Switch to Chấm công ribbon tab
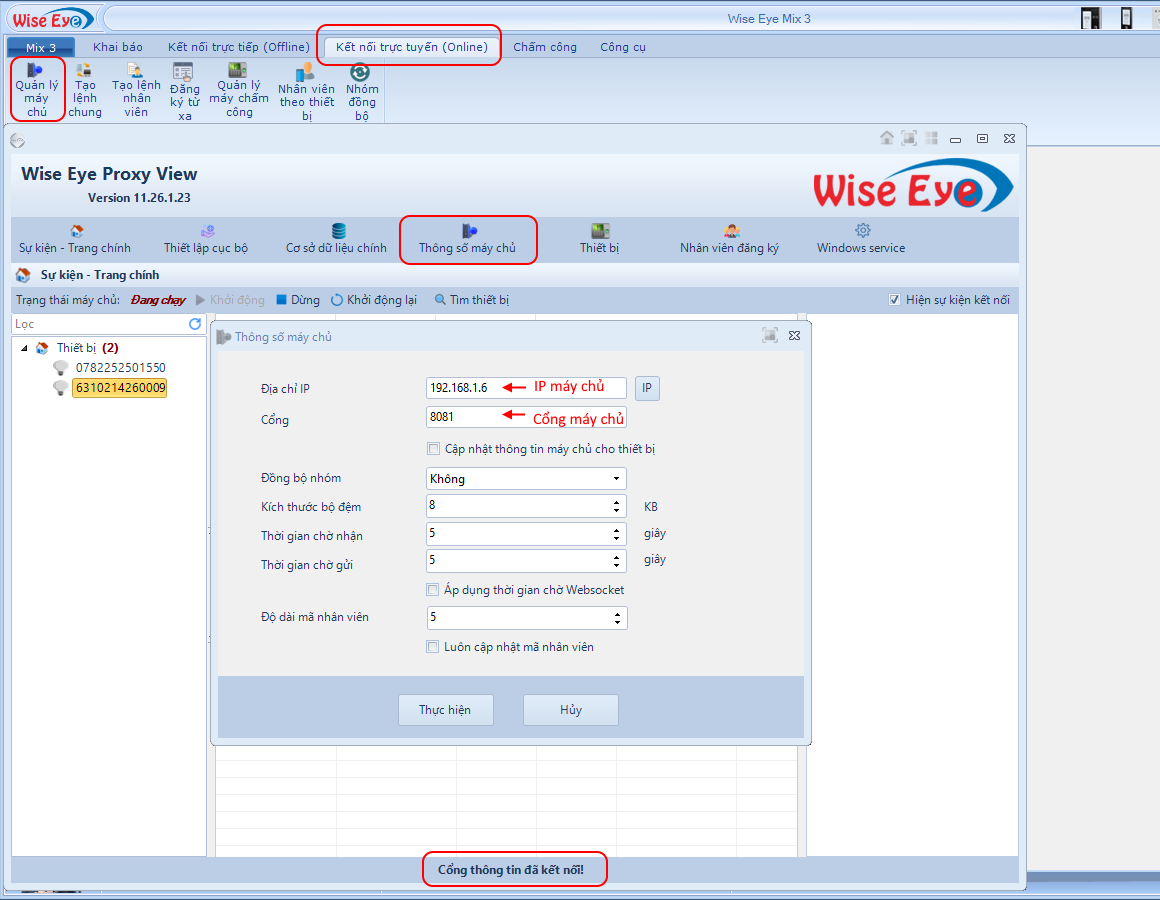1160x900 pixels. pyautogui.click(x=545, y=47)
